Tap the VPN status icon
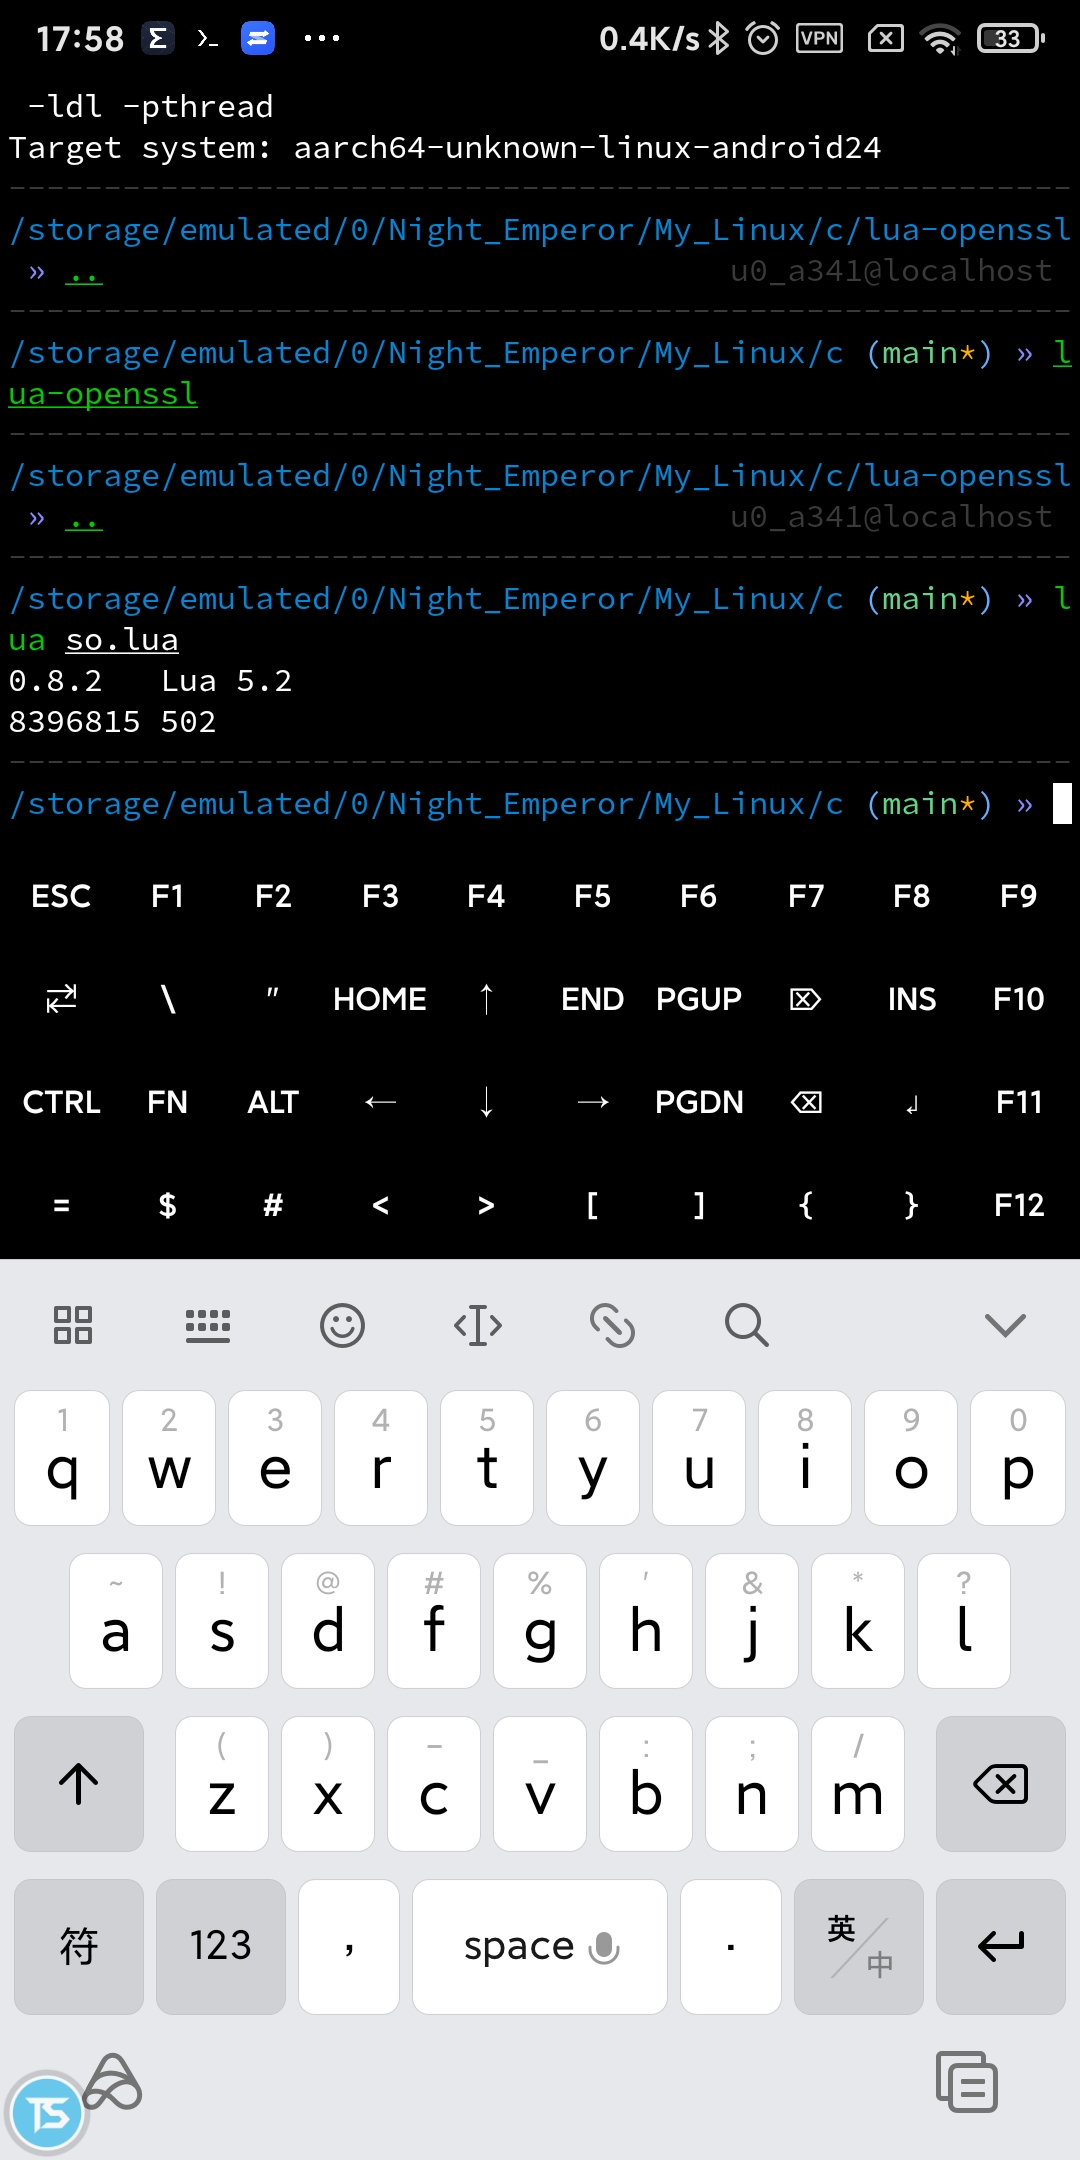This screenshot has width=1080, height=2160. pos(819,39)
